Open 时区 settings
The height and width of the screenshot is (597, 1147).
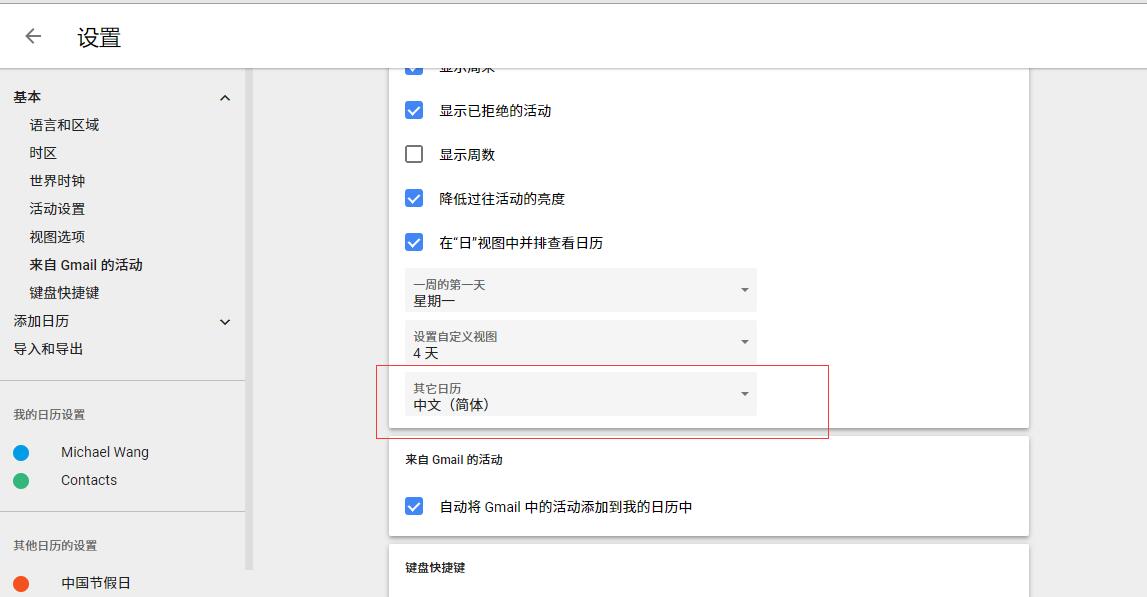[x=42, y=152]
